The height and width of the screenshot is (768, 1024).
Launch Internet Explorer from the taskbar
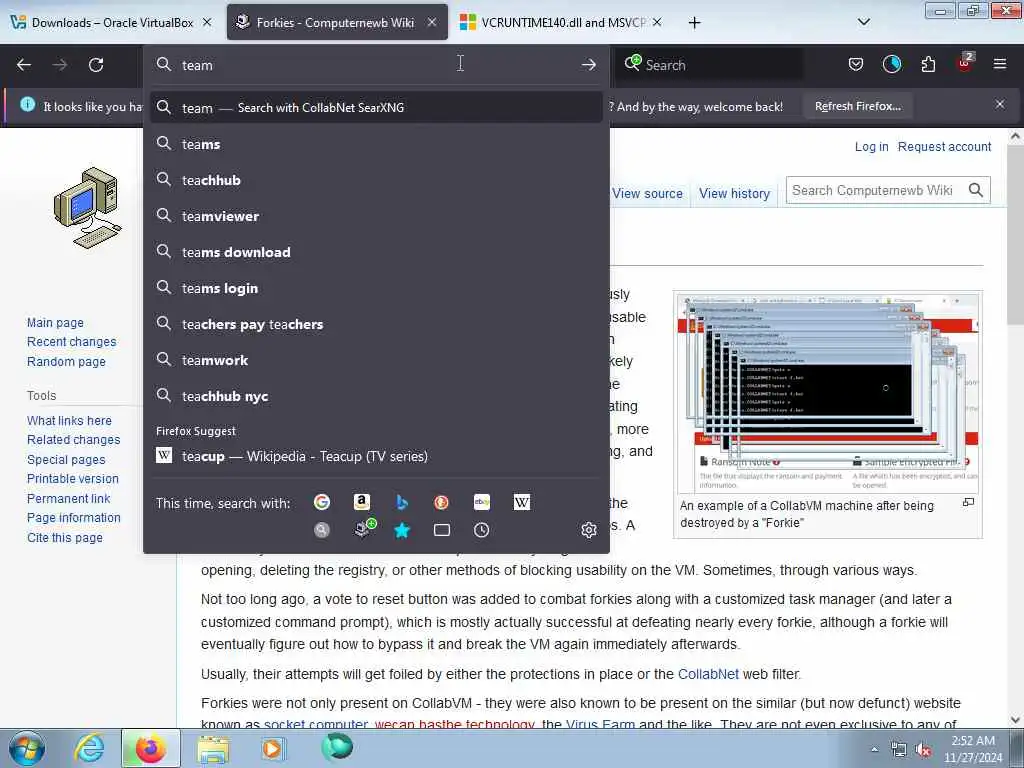point(89,748)
